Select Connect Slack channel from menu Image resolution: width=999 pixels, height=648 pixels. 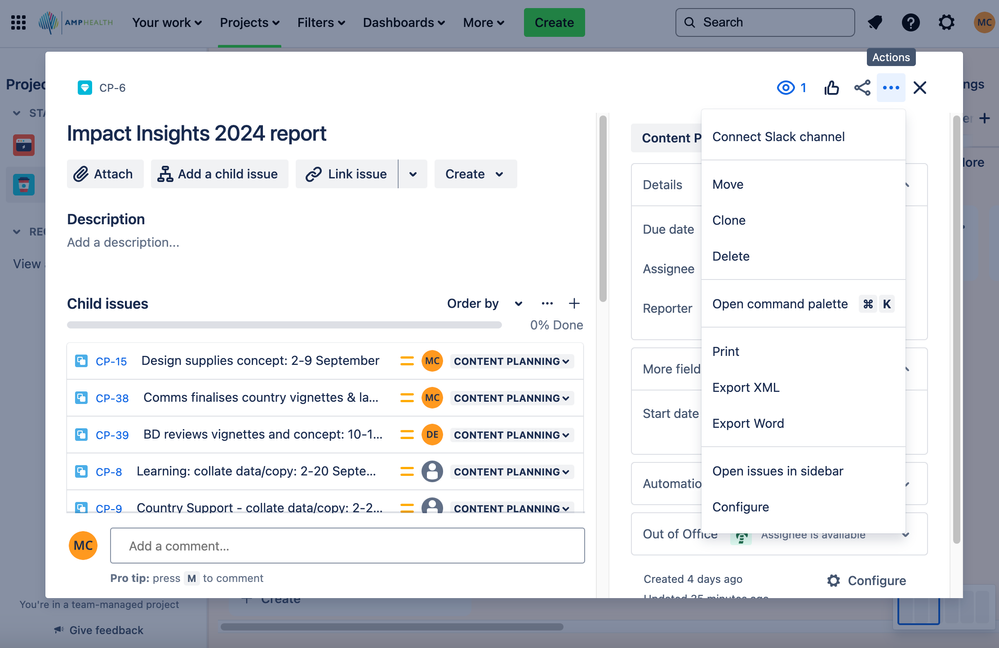pyautogui.click(x=803, y=137)
